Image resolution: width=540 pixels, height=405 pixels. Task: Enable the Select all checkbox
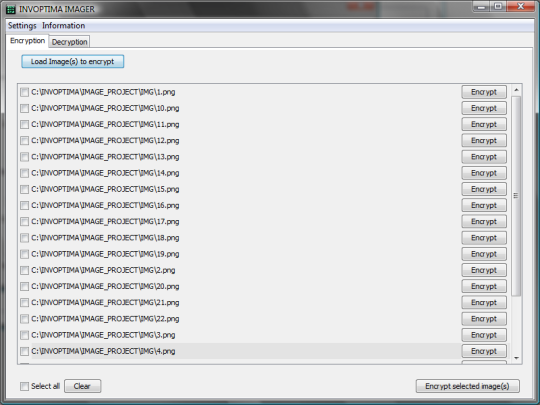24,386
